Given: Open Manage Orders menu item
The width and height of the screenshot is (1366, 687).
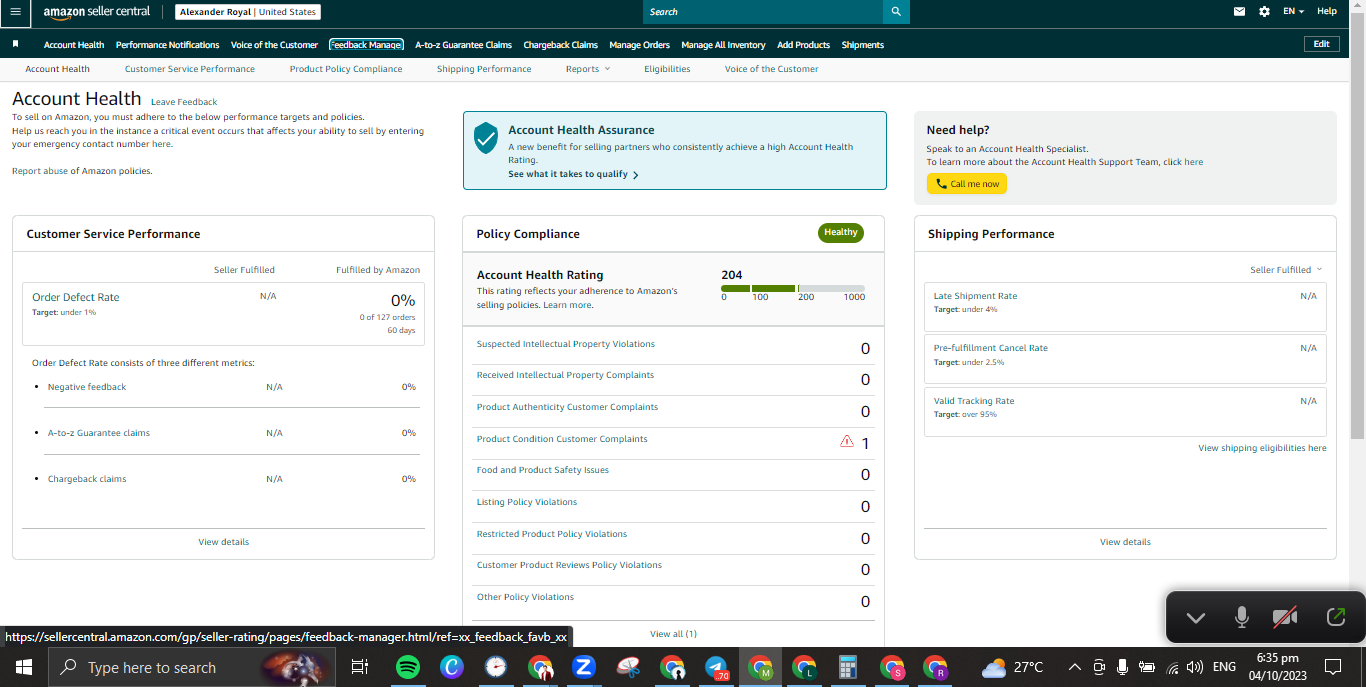Looking at the screenshot, I should (639, 45).
